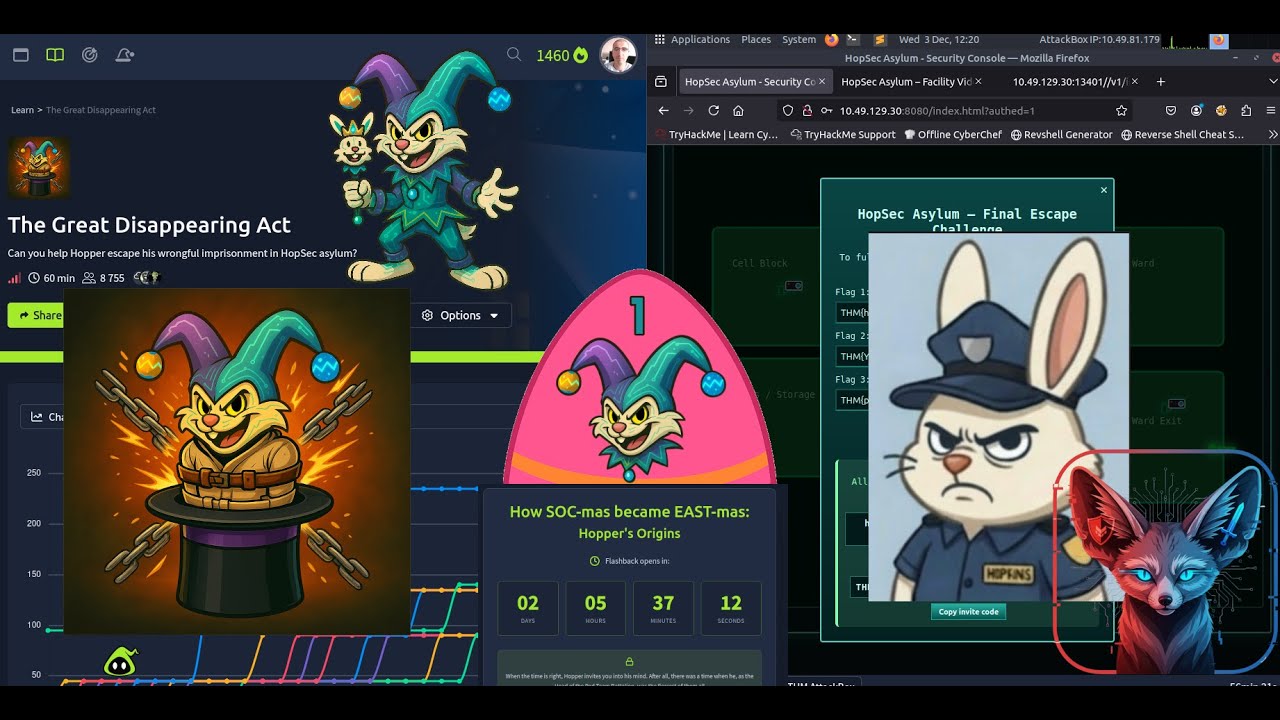Follow the Learn breadcrumb link
Image resolution: width=1280 pixels, height=720 pixels.
point(22,110)
